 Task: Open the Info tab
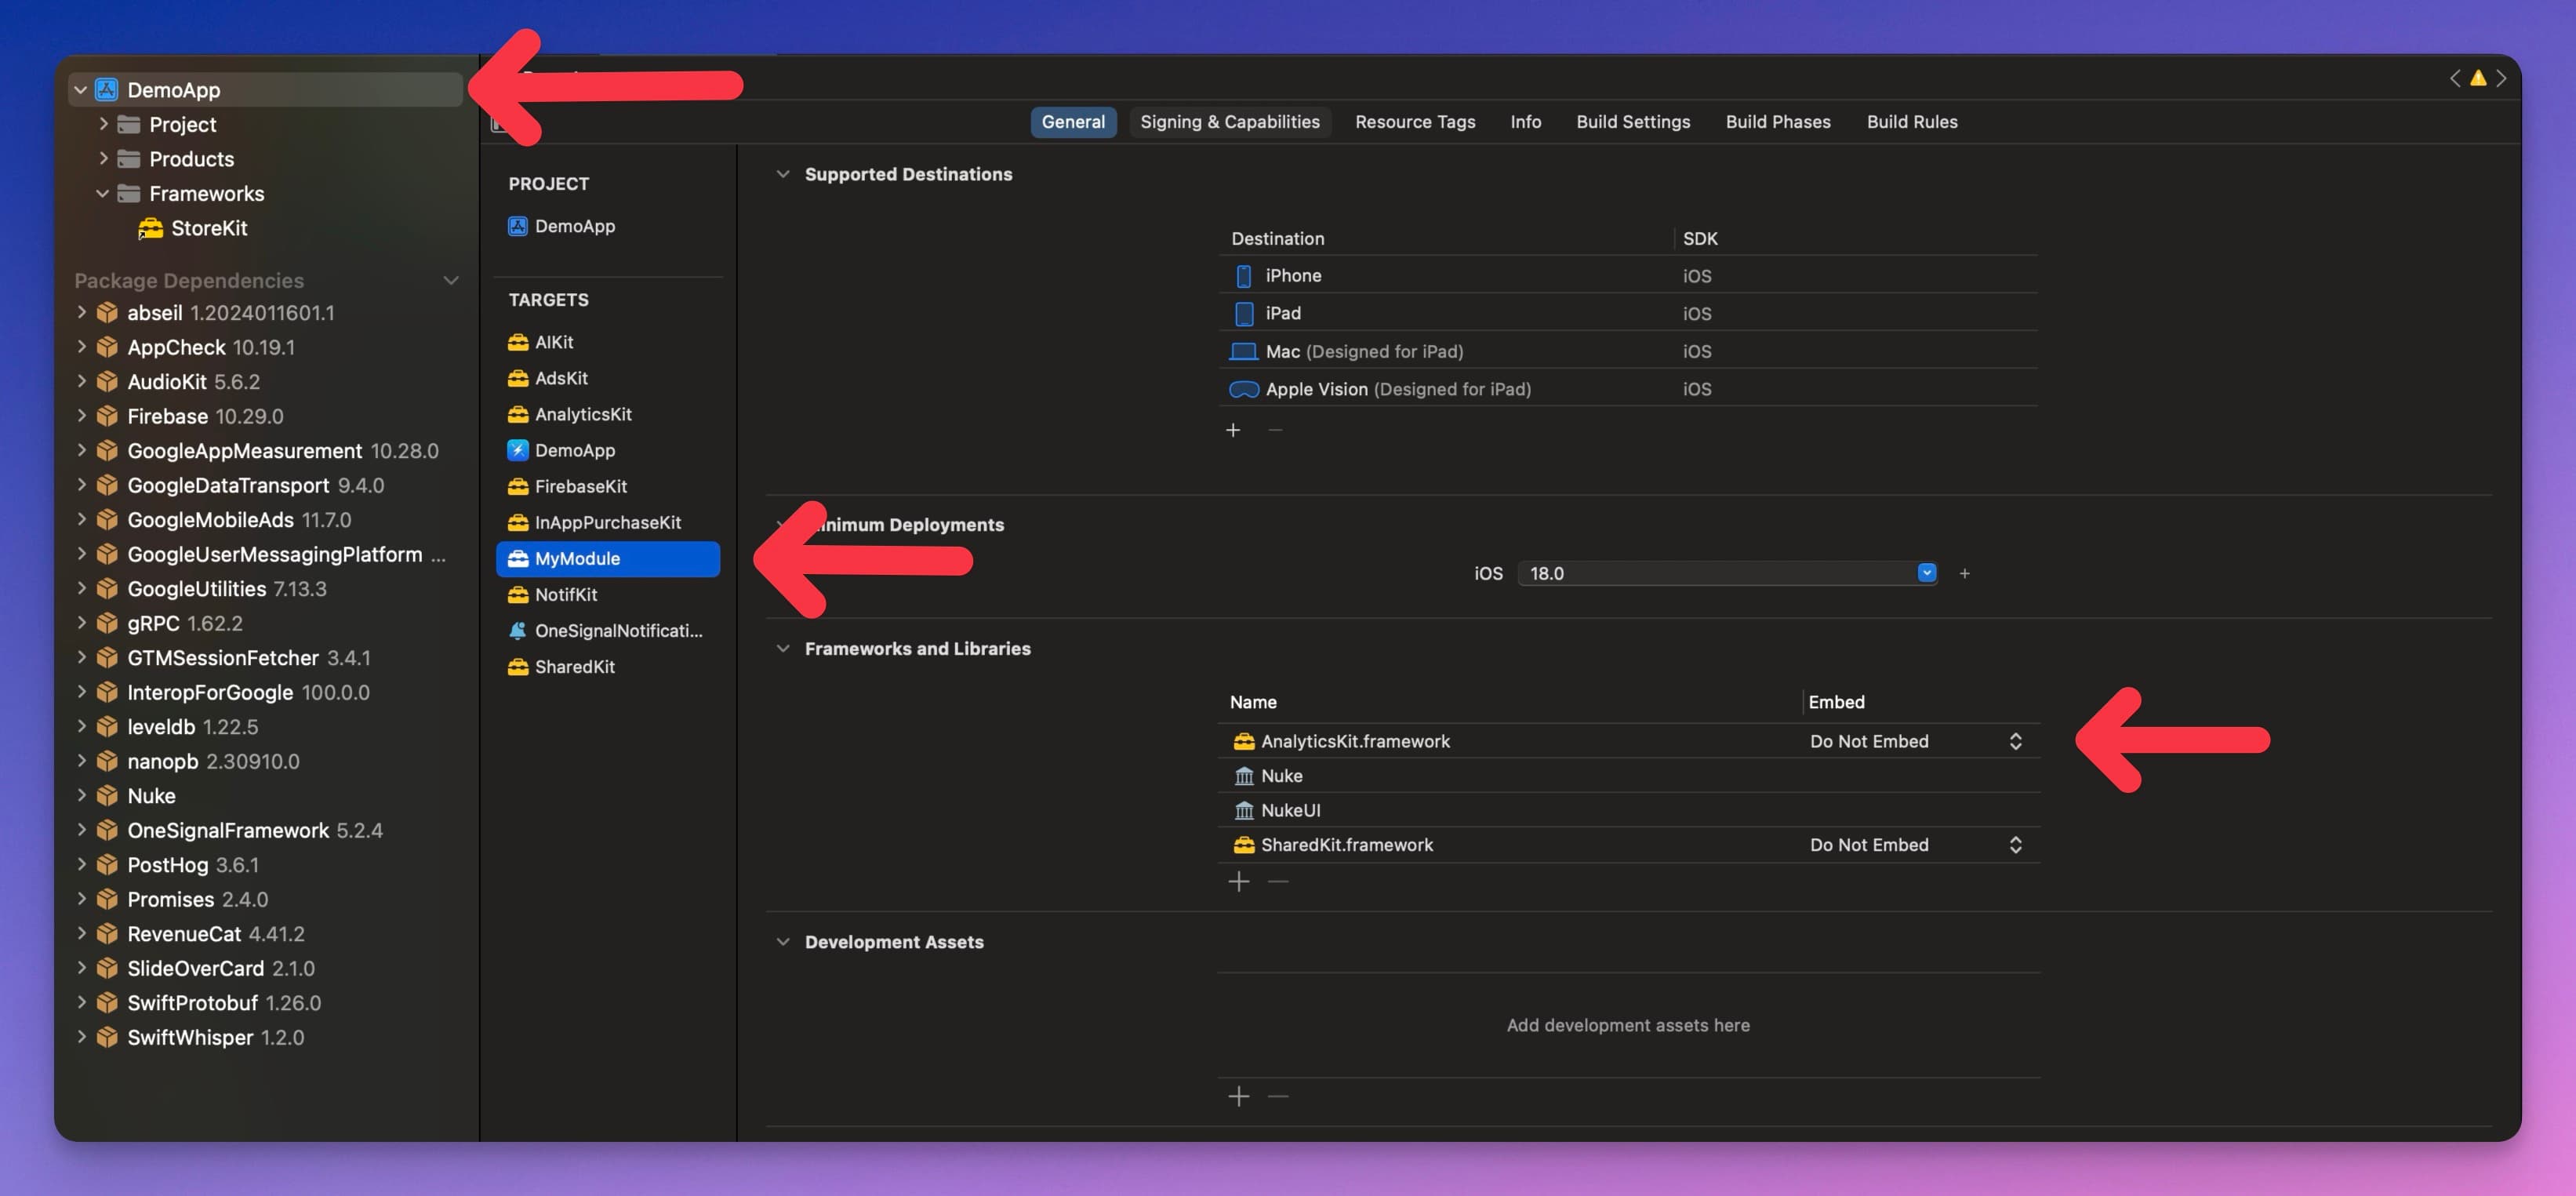click(x=1525, y=122)
